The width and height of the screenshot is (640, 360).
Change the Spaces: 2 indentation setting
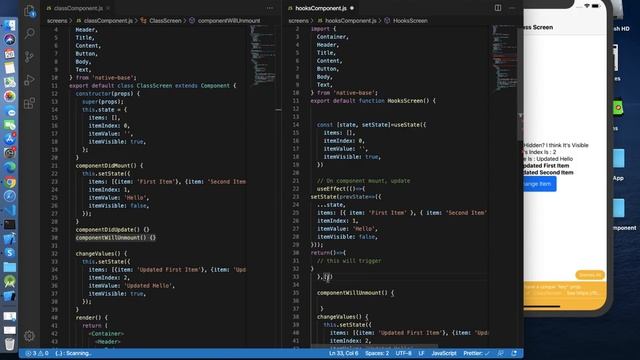377,353
